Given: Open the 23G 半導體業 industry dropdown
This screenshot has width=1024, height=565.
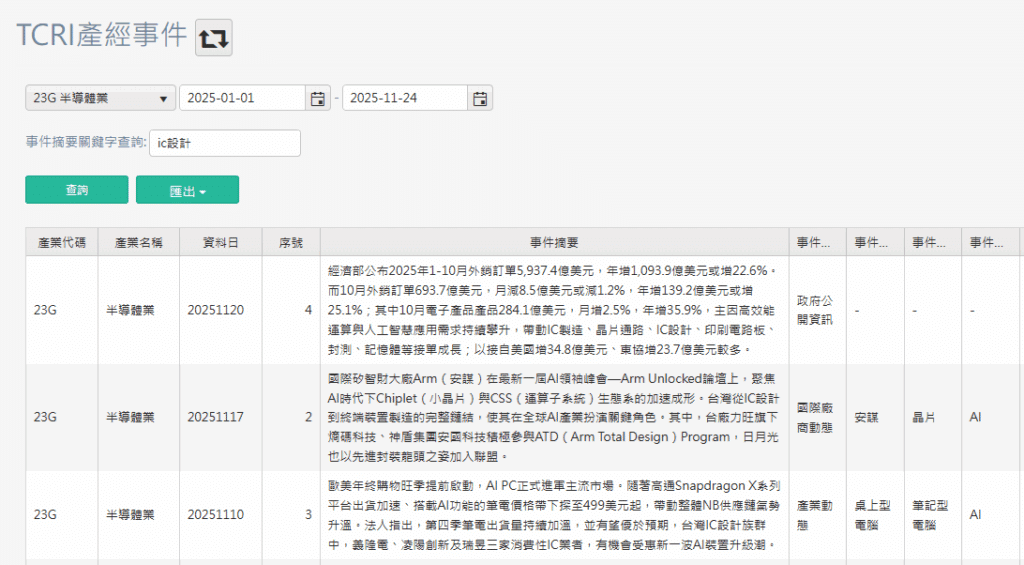Looking at the screenshot, I should [101, 98].
